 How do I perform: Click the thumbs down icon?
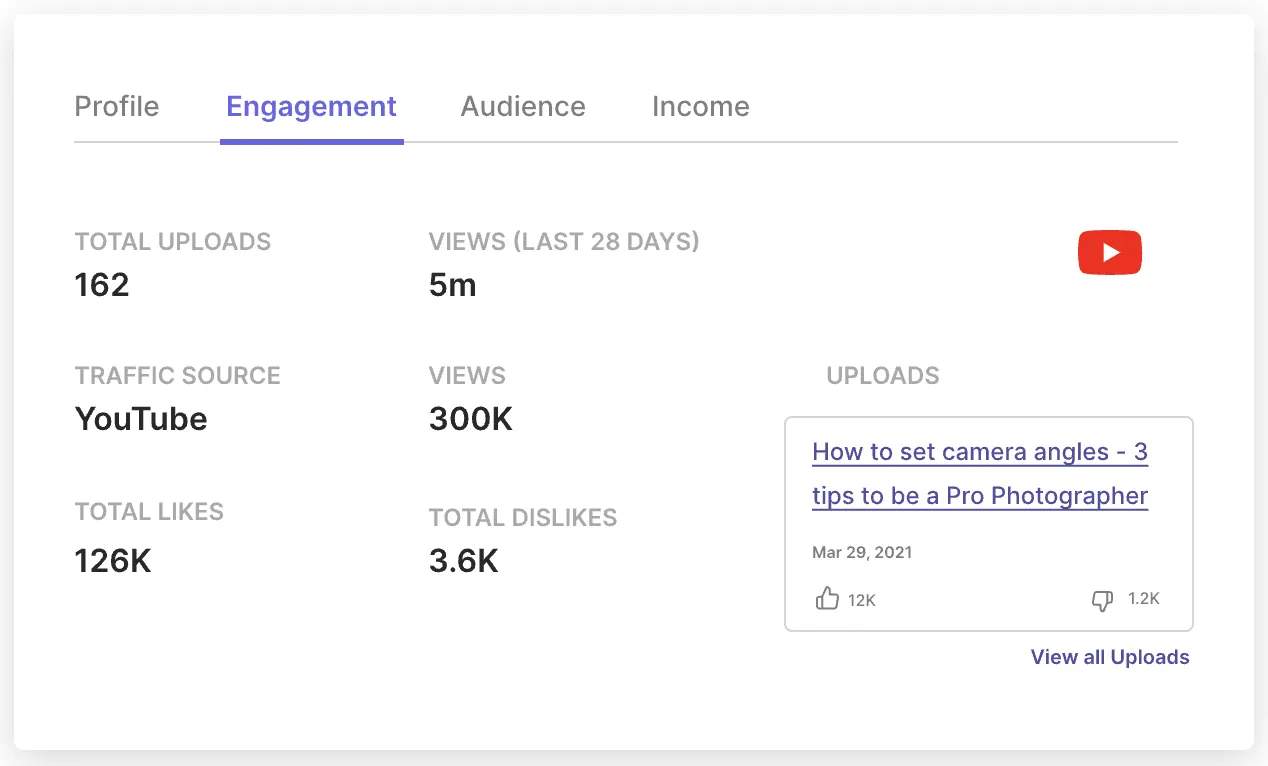(x=1102, y=600)
